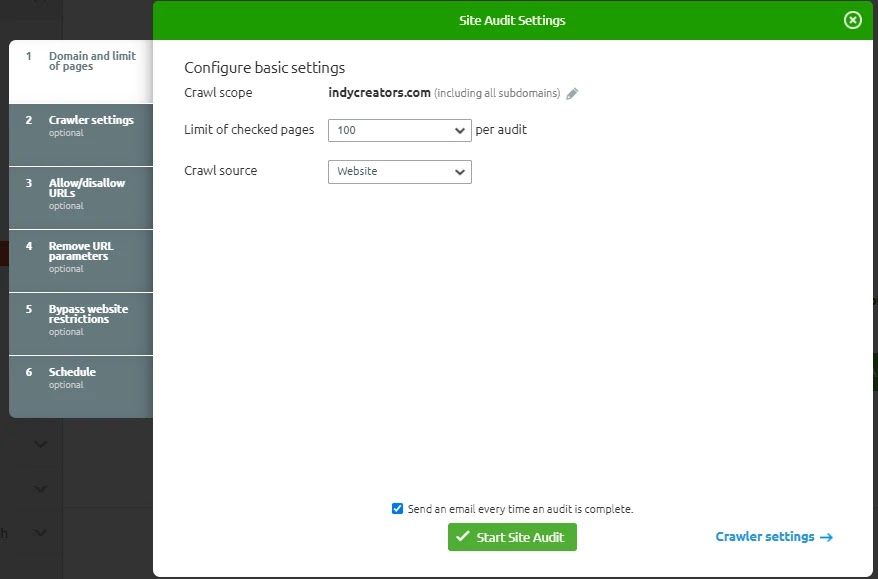Close the Site Audit Settings dialog
The height and width of the screenshot is (579, 878).
tap(852, 20)
